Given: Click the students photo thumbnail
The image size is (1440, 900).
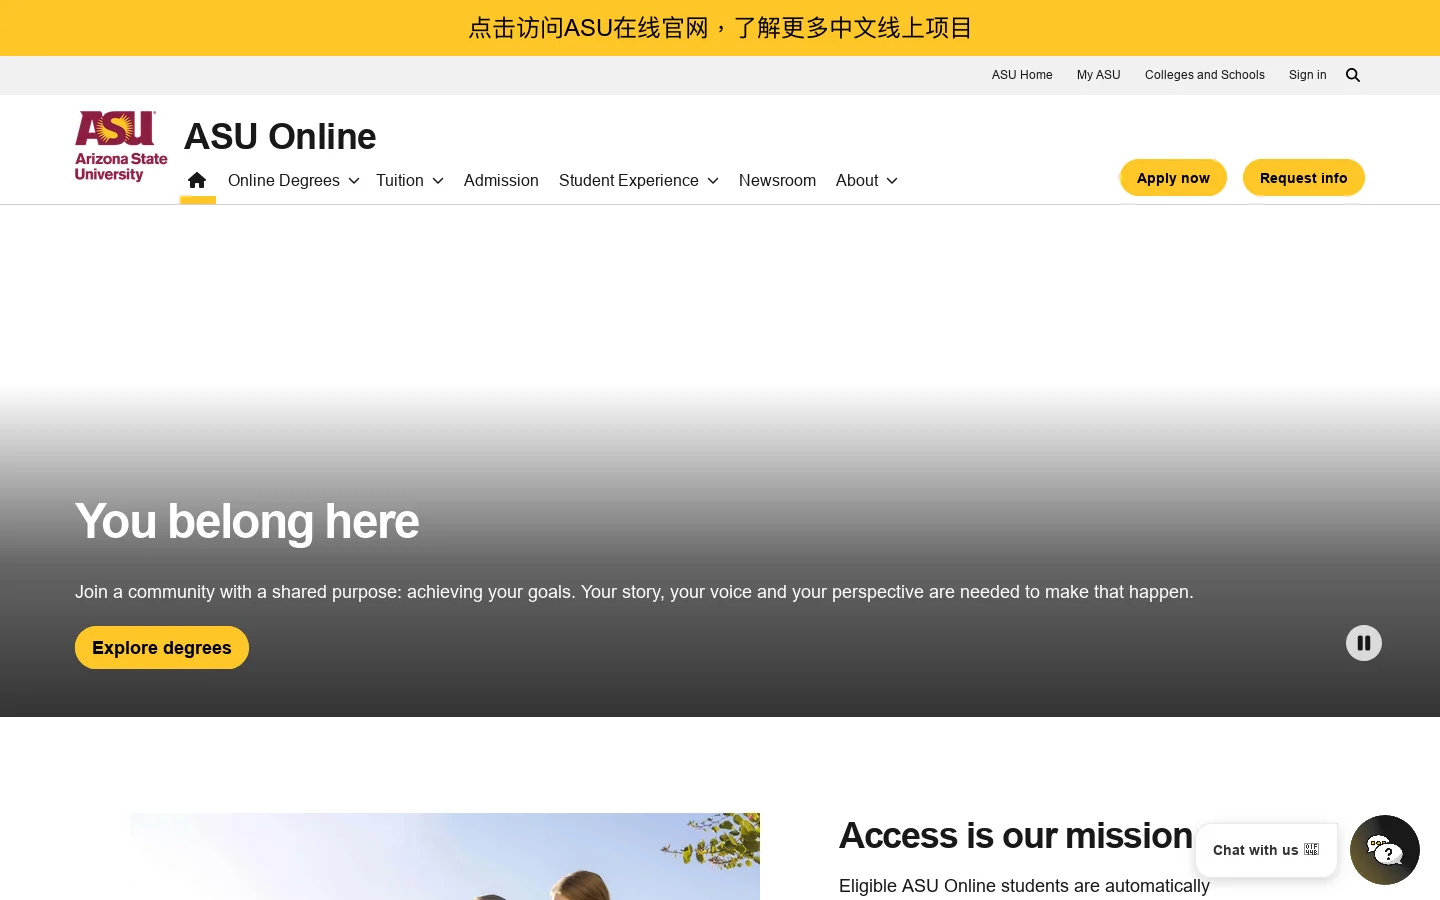Looking at the screenshot, I should [445, 856].
